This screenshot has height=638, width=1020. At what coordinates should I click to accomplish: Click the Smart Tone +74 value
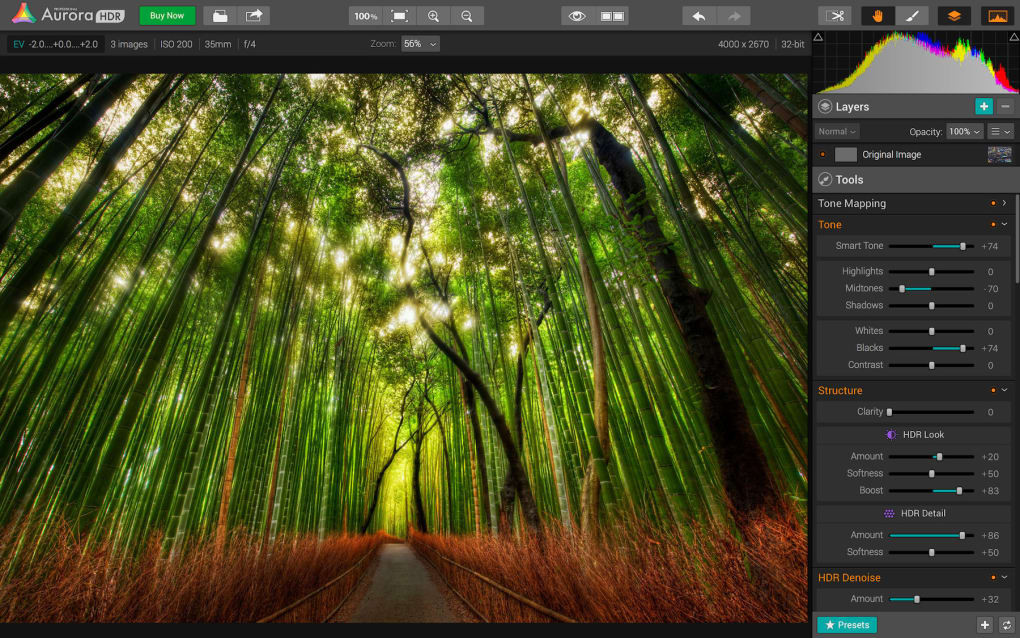[989, 246]
